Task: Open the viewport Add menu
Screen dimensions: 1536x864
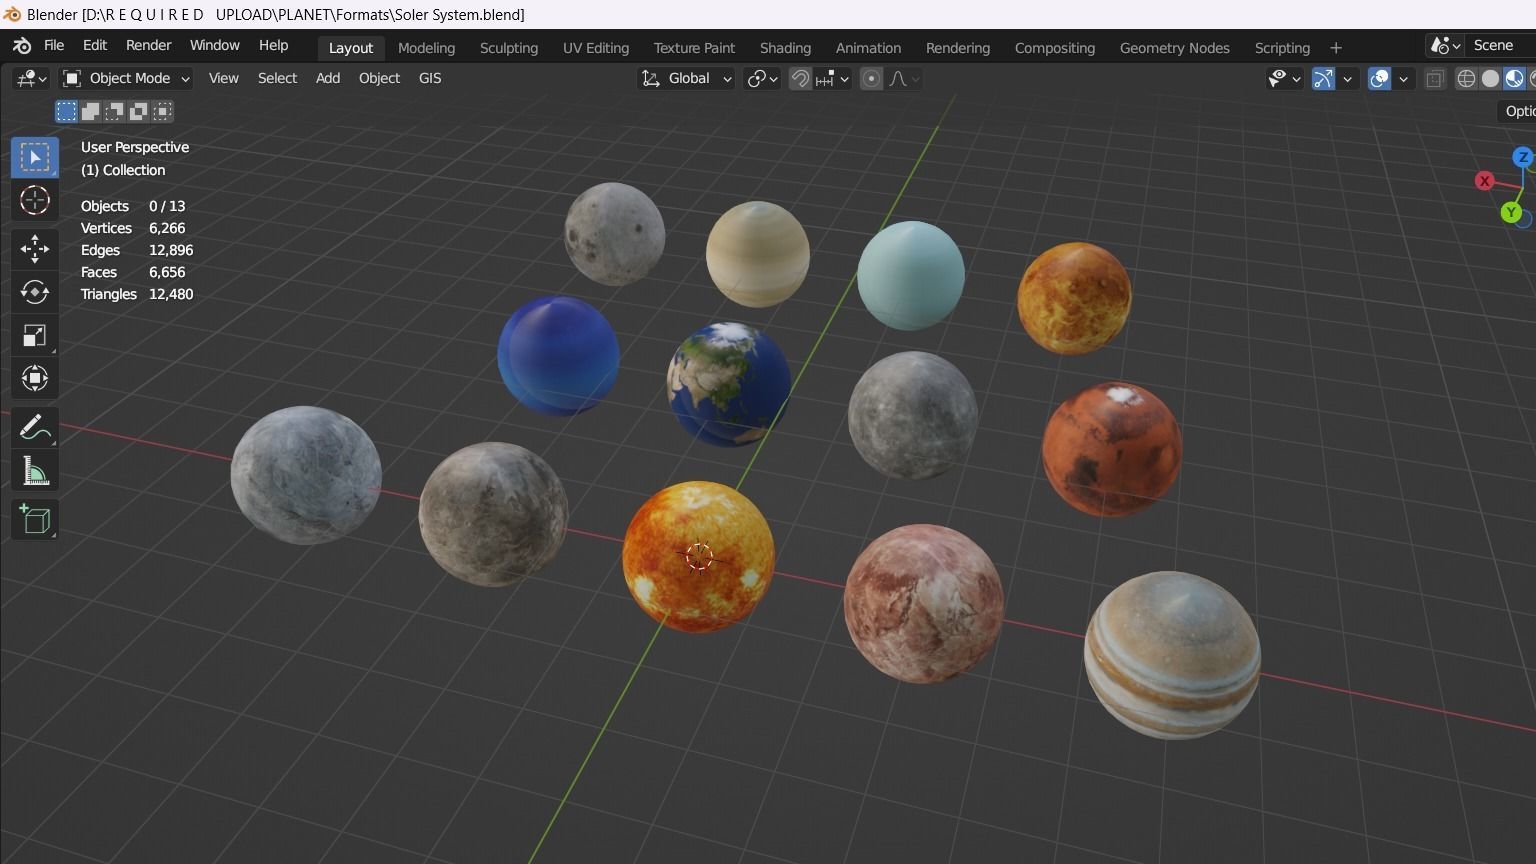Action: pyautogui.click(x=328, y=78)
